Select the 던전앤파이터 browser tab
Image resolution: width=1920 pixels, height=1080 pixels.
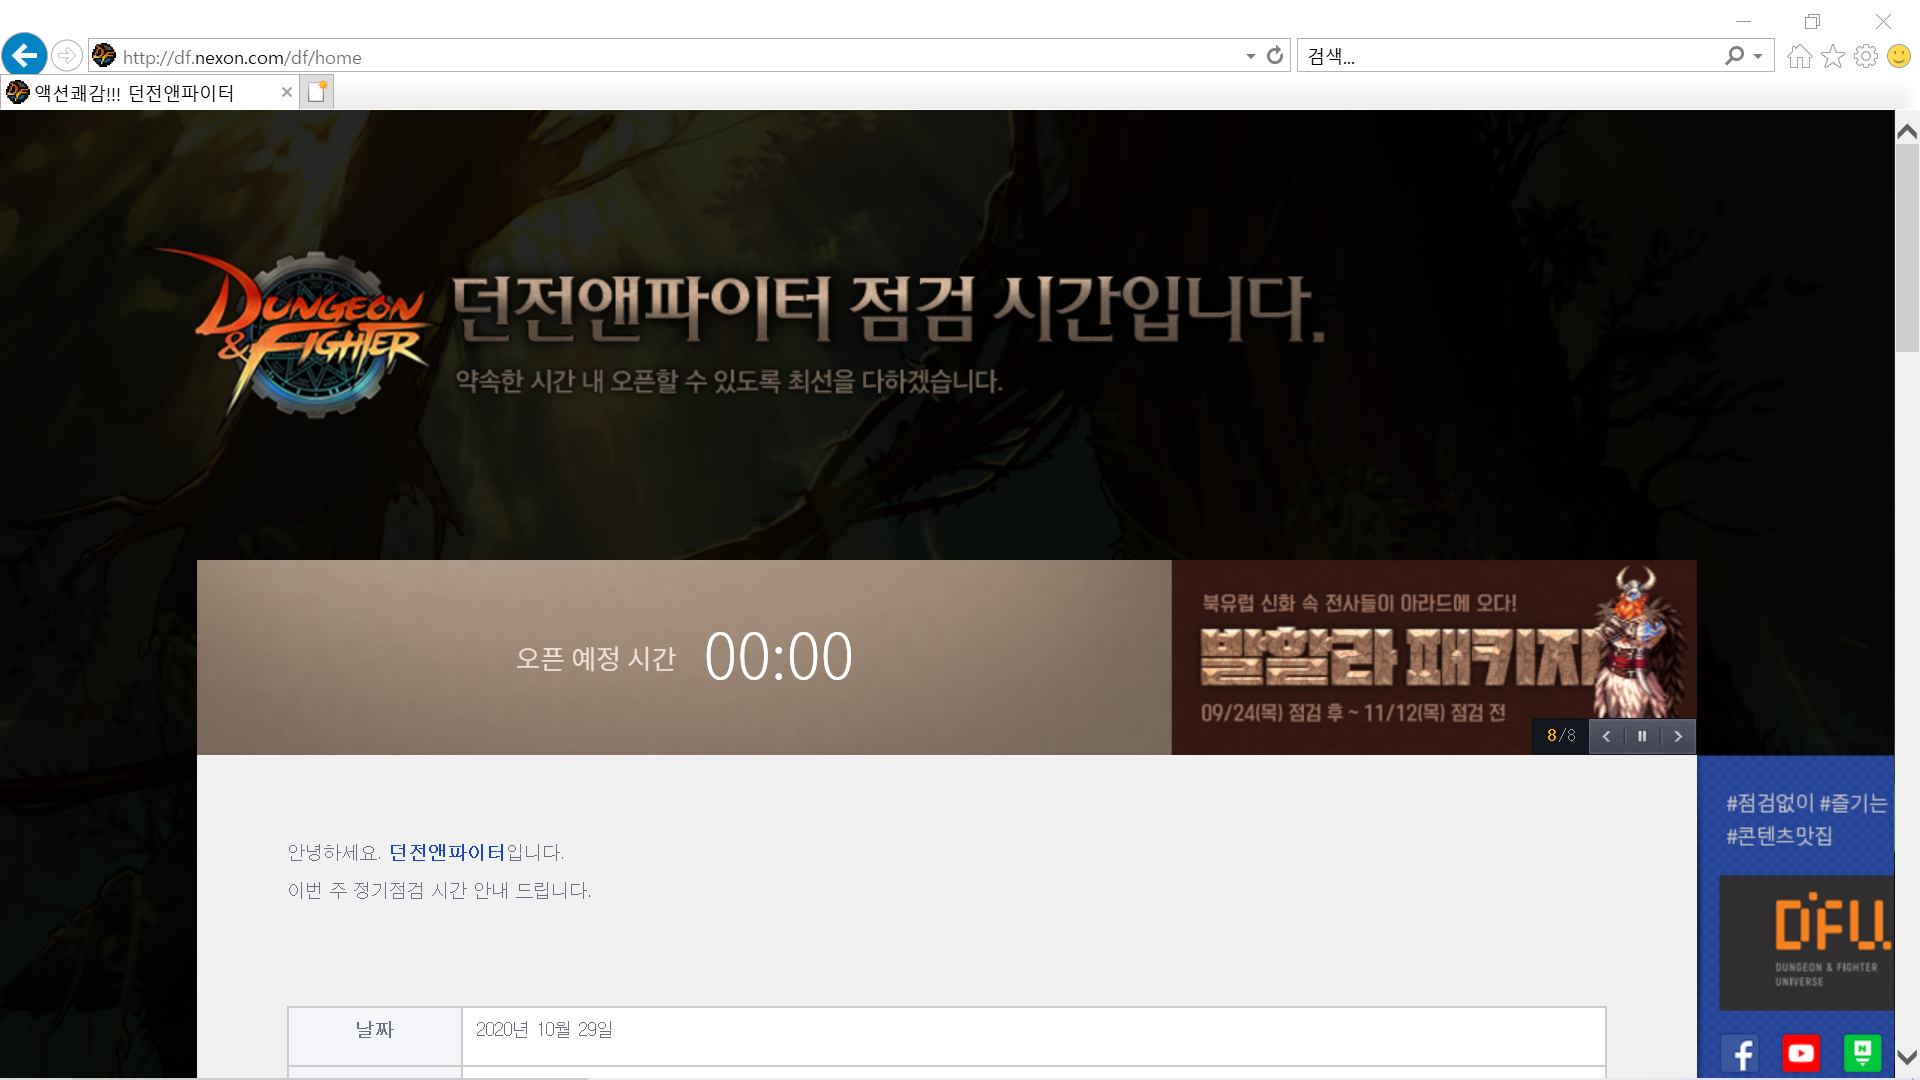point(135,93)
